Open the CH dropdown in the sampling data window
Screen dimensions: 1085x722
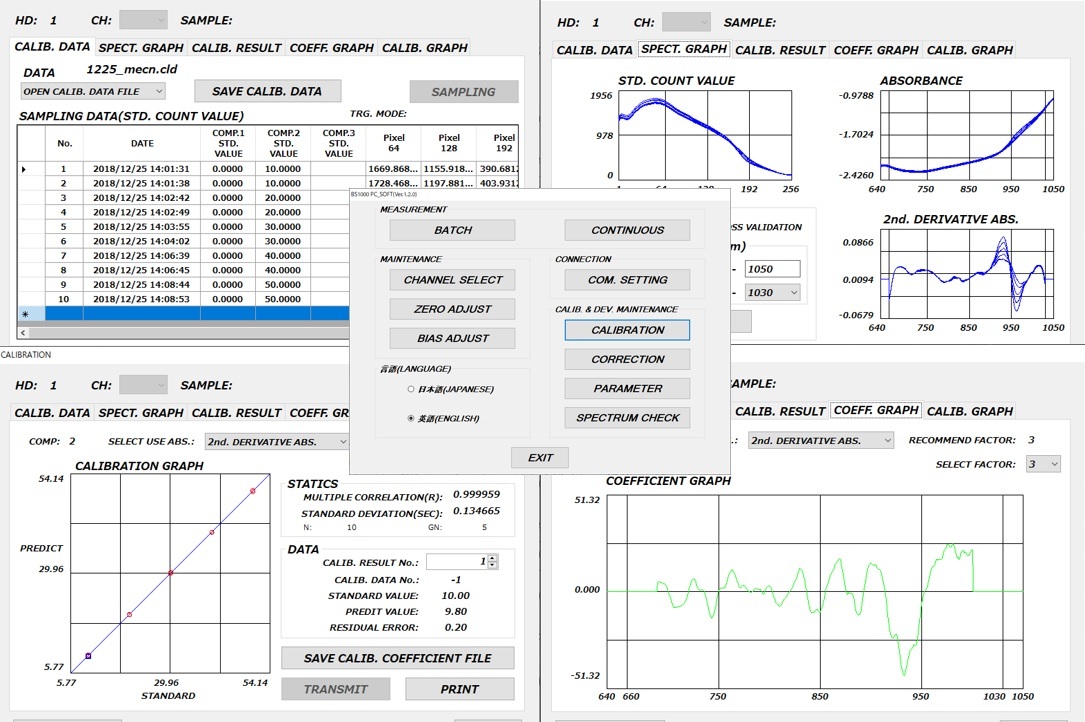(143, 20)
